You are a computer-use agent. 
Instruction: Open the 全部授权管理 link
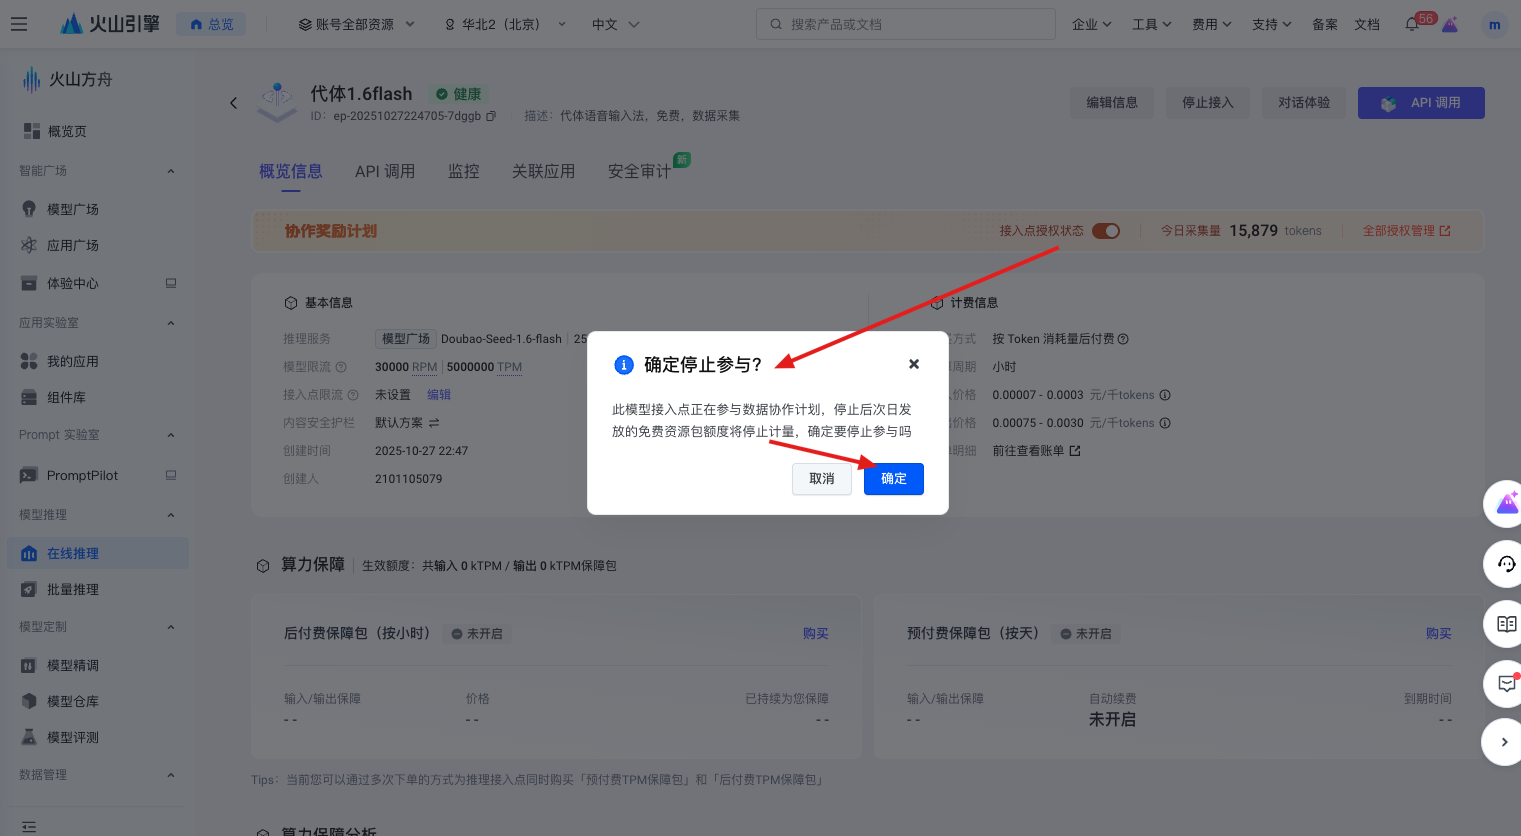1406,231
